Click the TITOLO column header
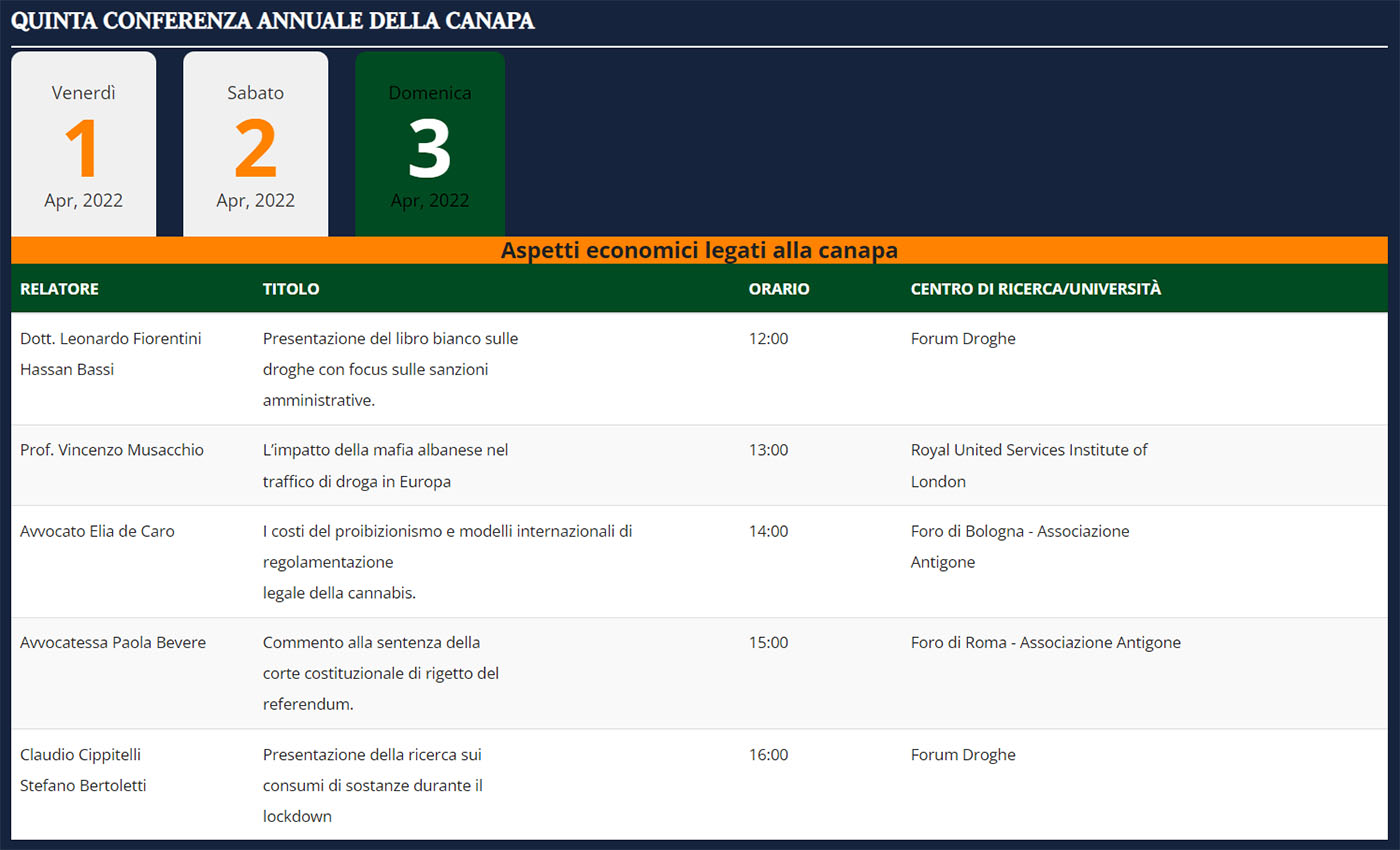Image resolution: width=1400 pixels, height=850 pixels. pyautogui.click(x=291, y=289)
